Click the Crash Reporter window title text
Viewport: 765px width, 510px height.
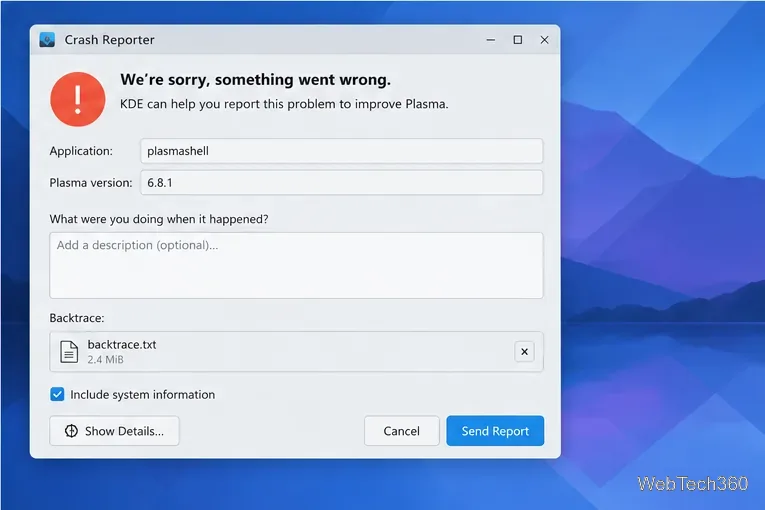click(109, 40)
